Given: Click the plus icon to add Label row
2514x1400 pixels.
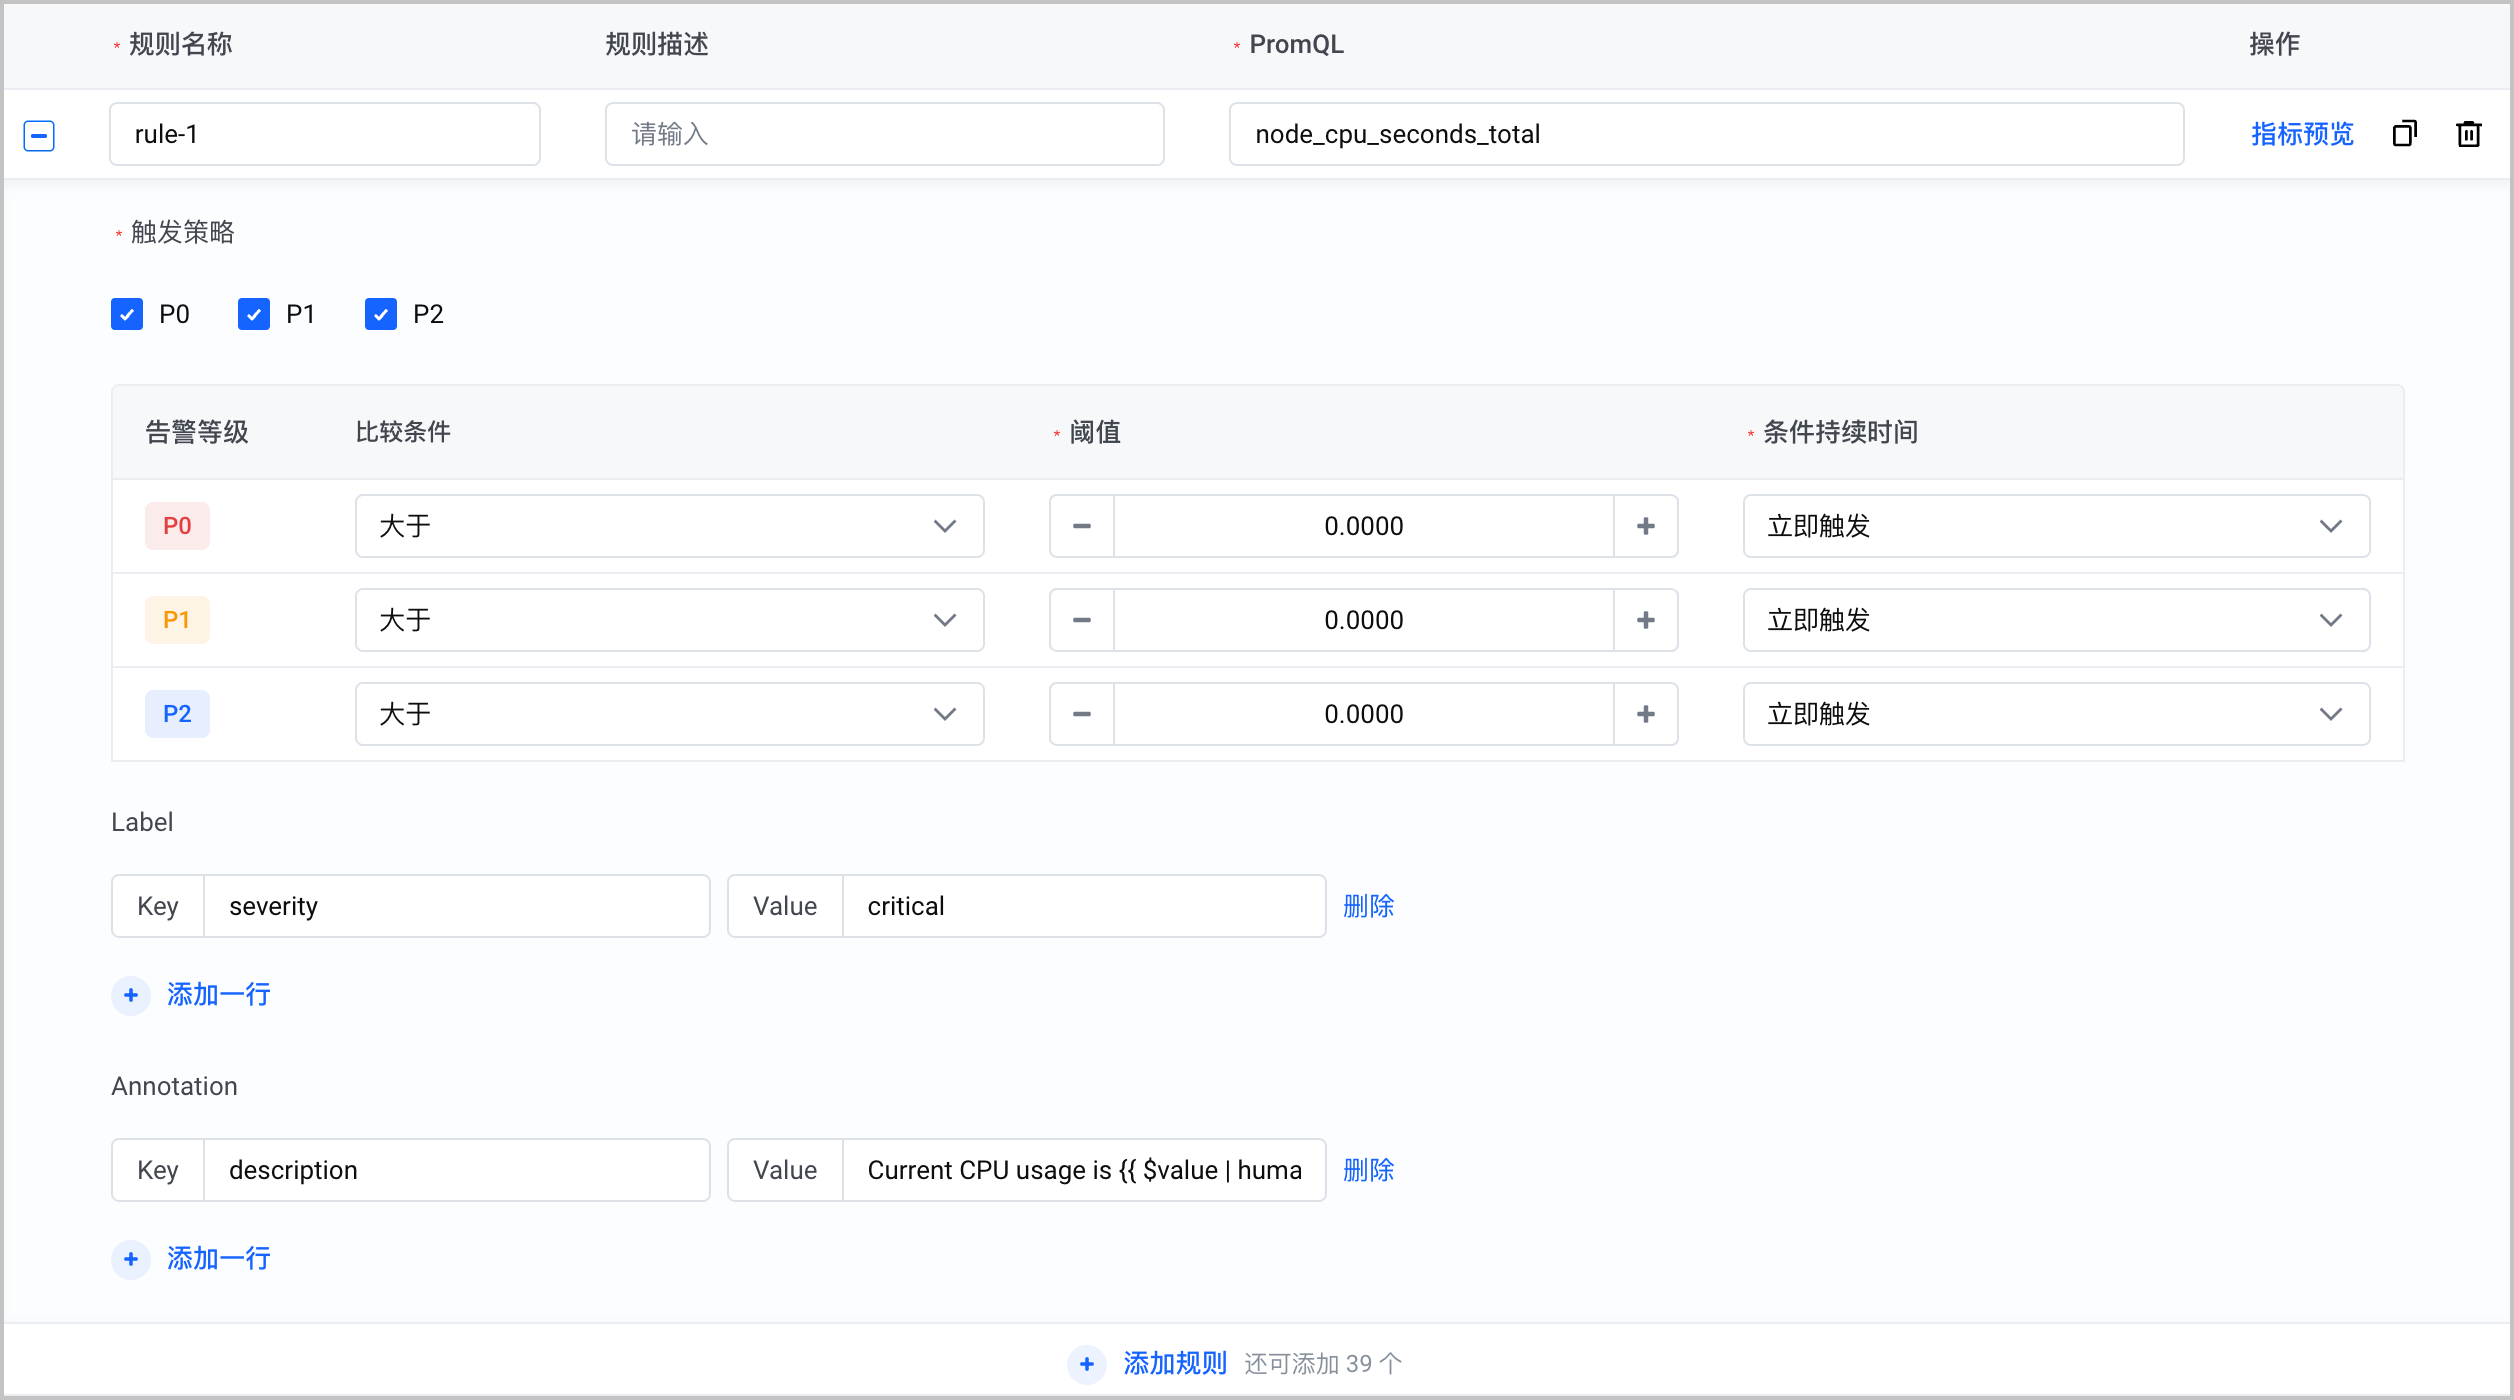Looking at the screenshot, I should 131,995.
